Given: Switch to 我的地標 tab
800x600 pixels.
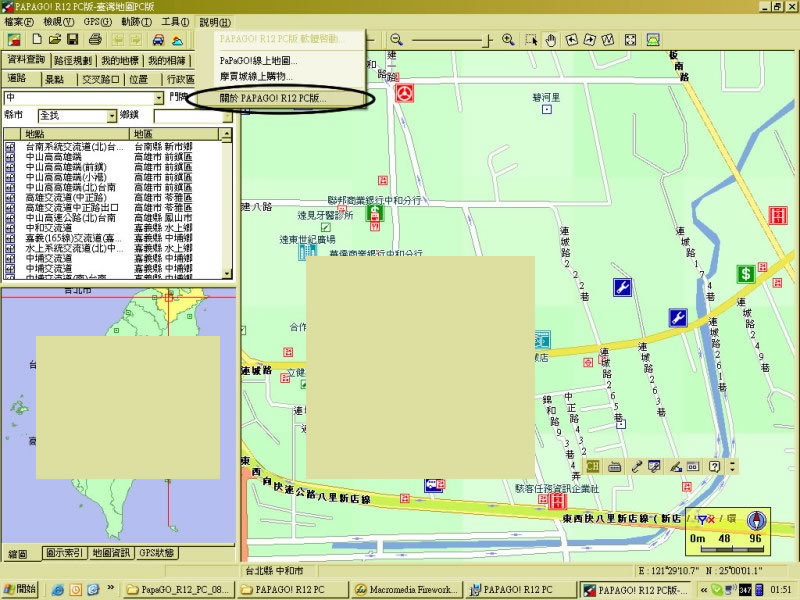Looking at the screenshot, I should pyautogui.click(x=119, y=61).
